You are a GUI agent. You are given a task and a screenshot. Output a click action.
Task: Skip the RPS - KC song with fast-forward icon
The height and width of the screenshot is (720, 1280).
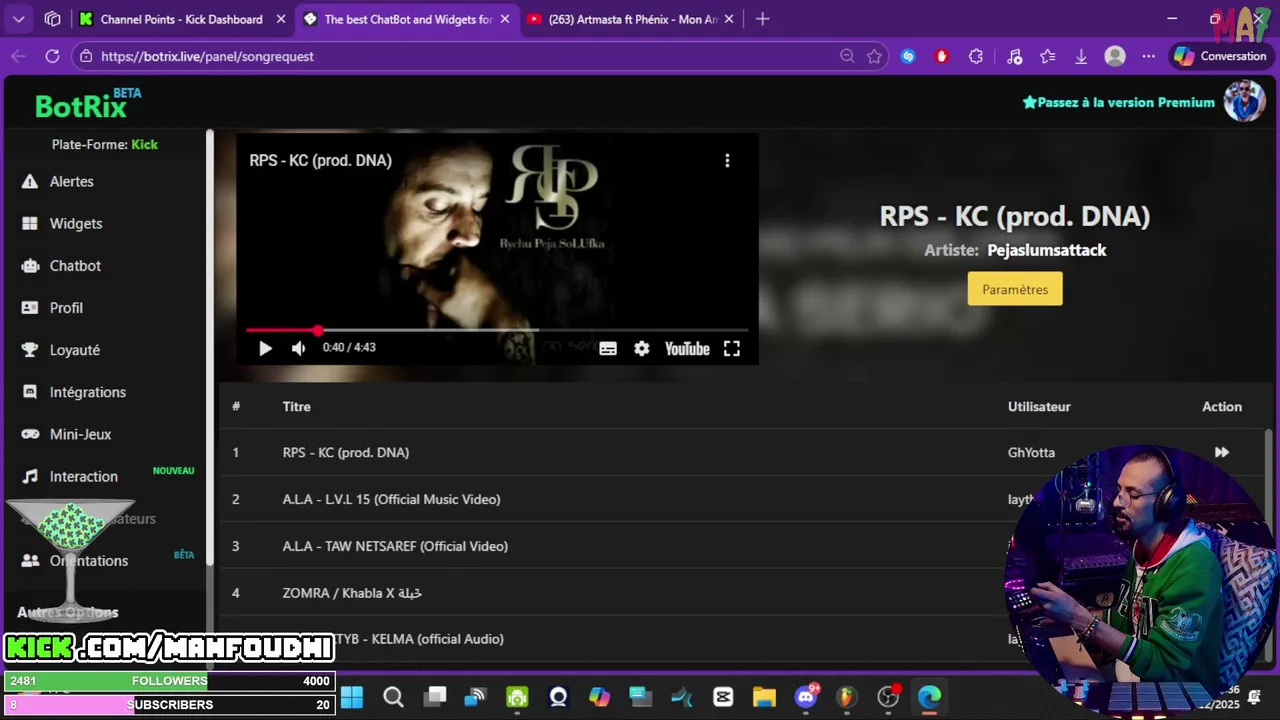click(1222, 452)
